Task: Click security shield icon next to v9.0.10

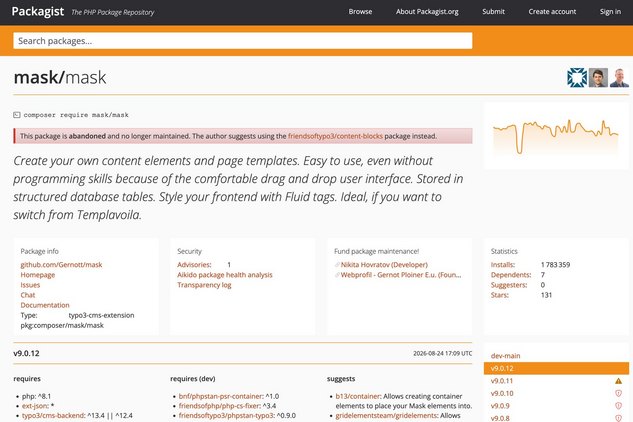Action: coord(618,393)
